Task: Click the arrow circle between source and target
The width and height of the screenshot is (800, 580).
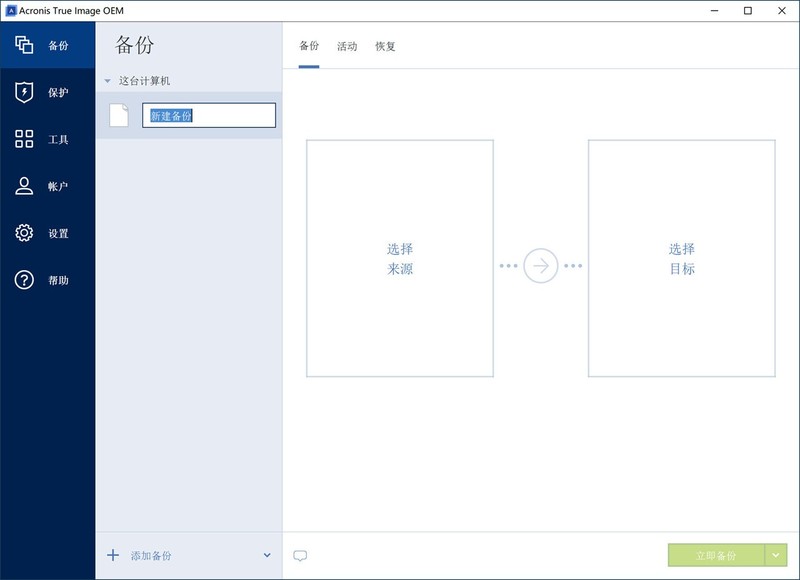Action: click(x=542, y=264)
